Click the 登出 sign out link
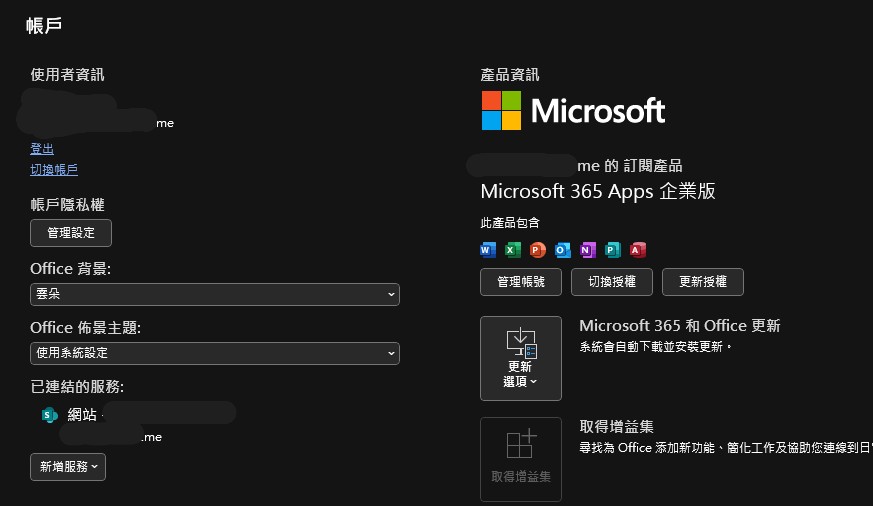The image size is (873, 506). tap(42, 149)
